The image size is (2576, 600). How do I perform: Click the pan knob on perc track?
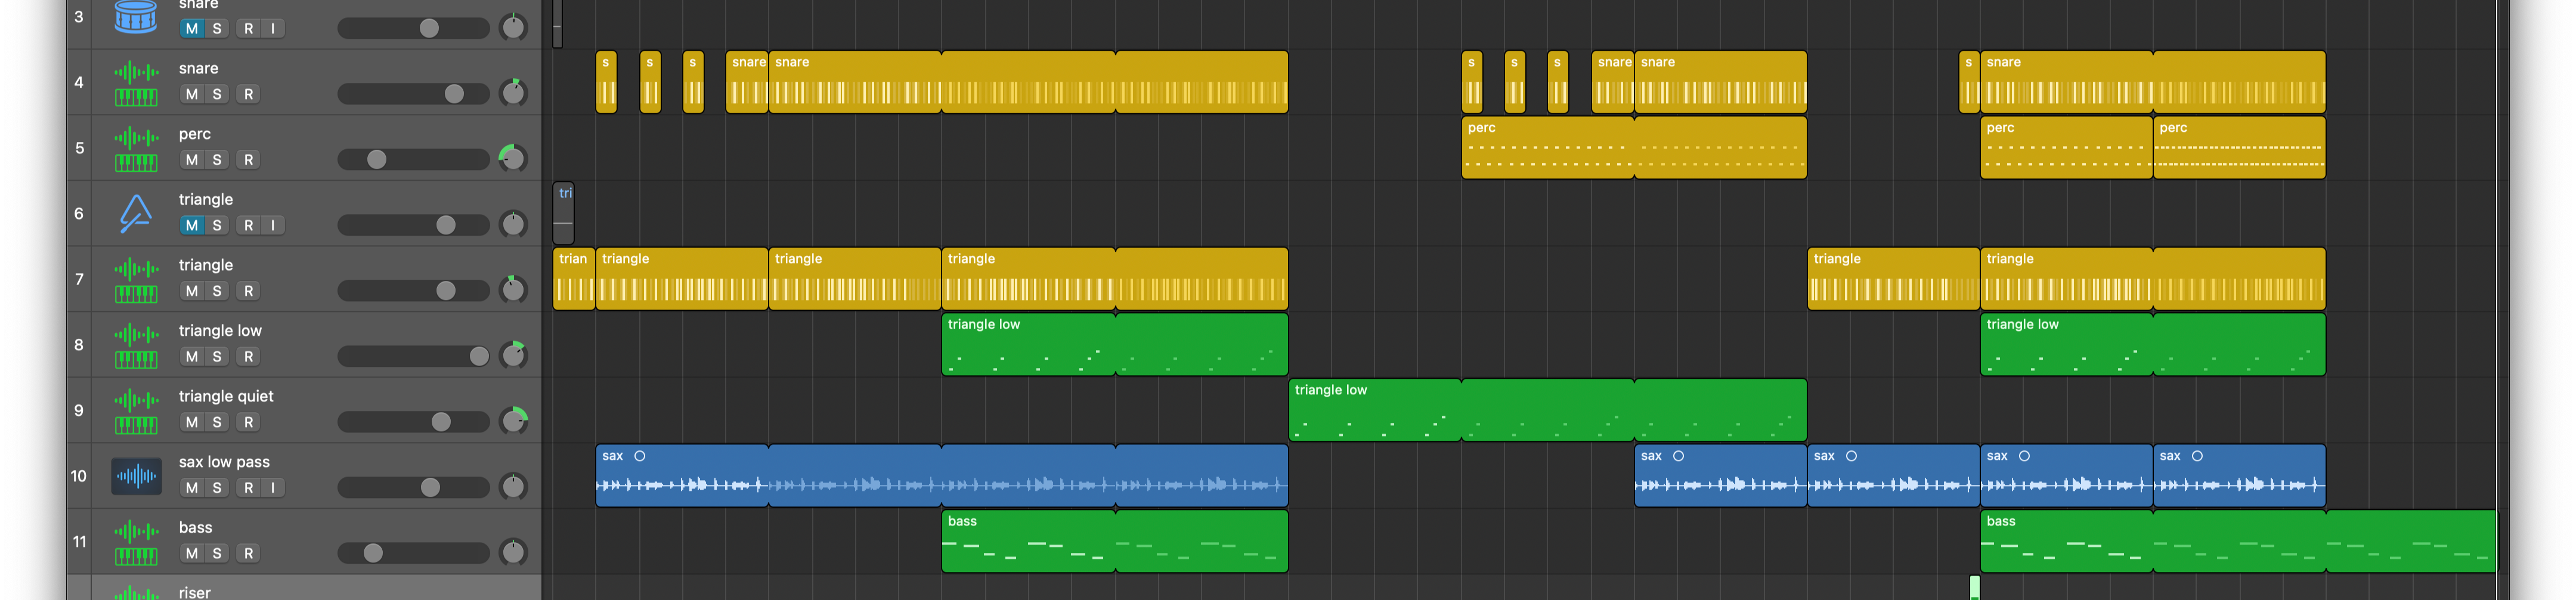(x=513, y=159)
